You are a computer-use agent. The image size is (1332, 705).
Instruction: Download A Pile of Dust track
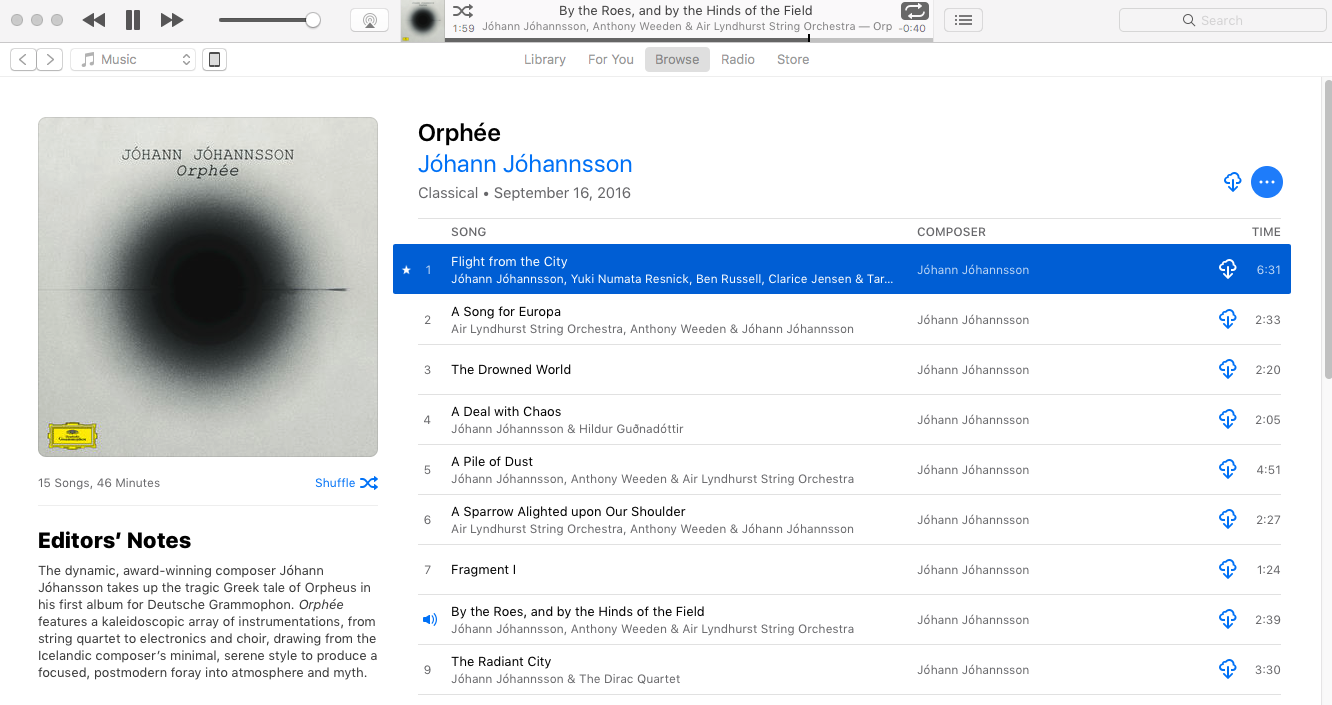point(1228,469)
